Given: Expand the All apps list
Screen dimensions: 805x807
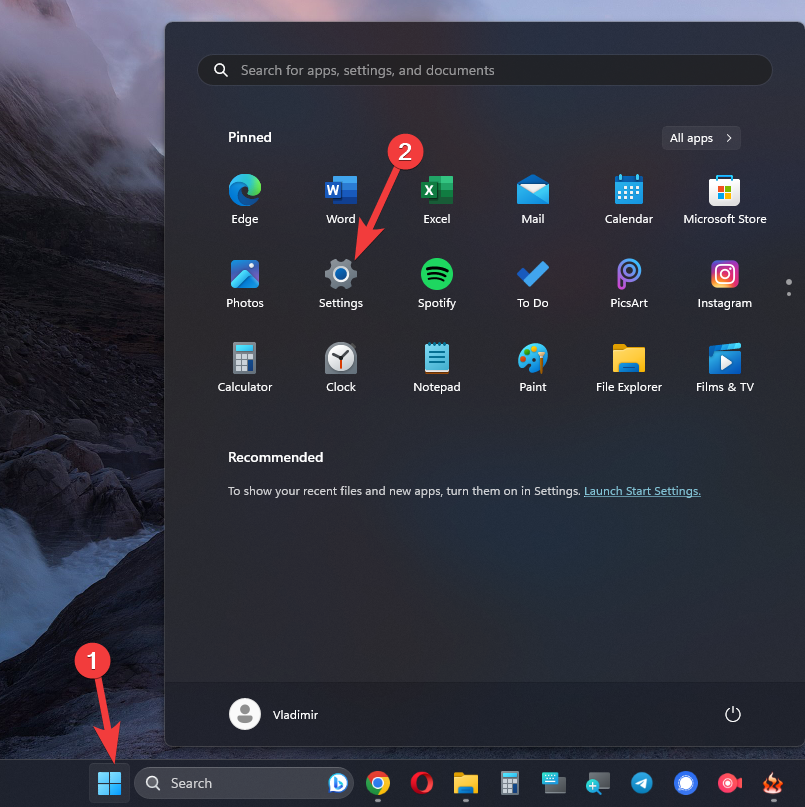Looking at the screenshot, I should click(x=701, y=138).
